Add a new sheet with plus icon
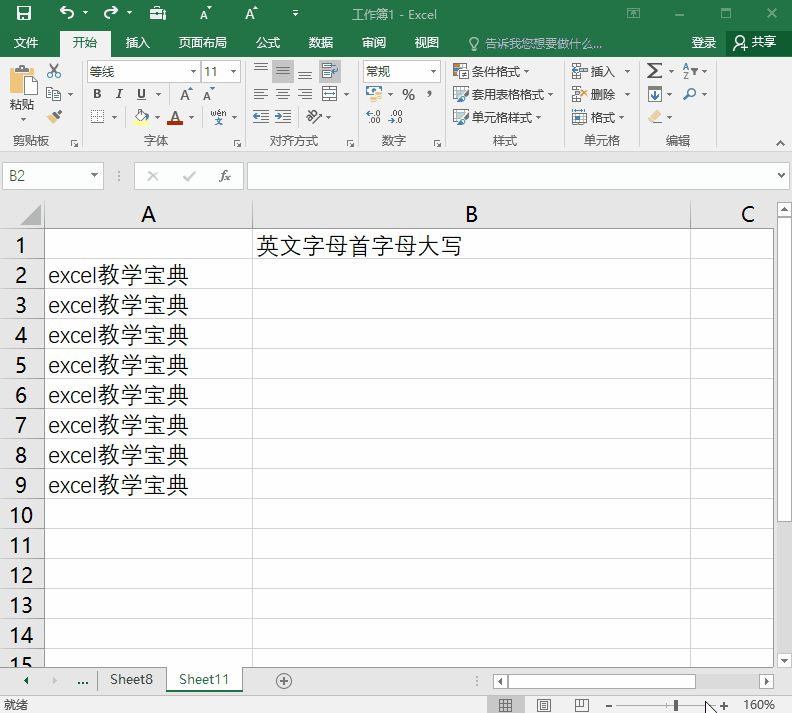This screenshot has width=792, height=713. tap(284, 681)
